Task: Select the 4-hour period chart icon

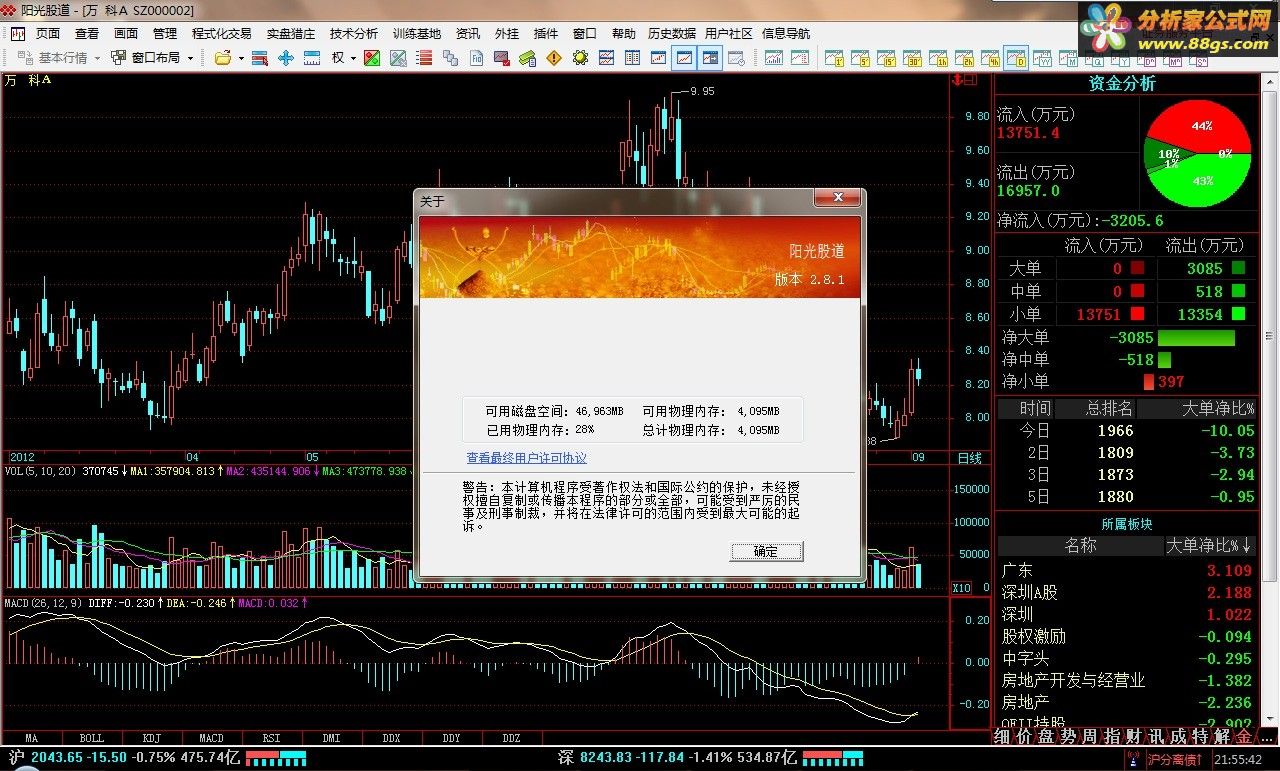Action: click(991, 58)
